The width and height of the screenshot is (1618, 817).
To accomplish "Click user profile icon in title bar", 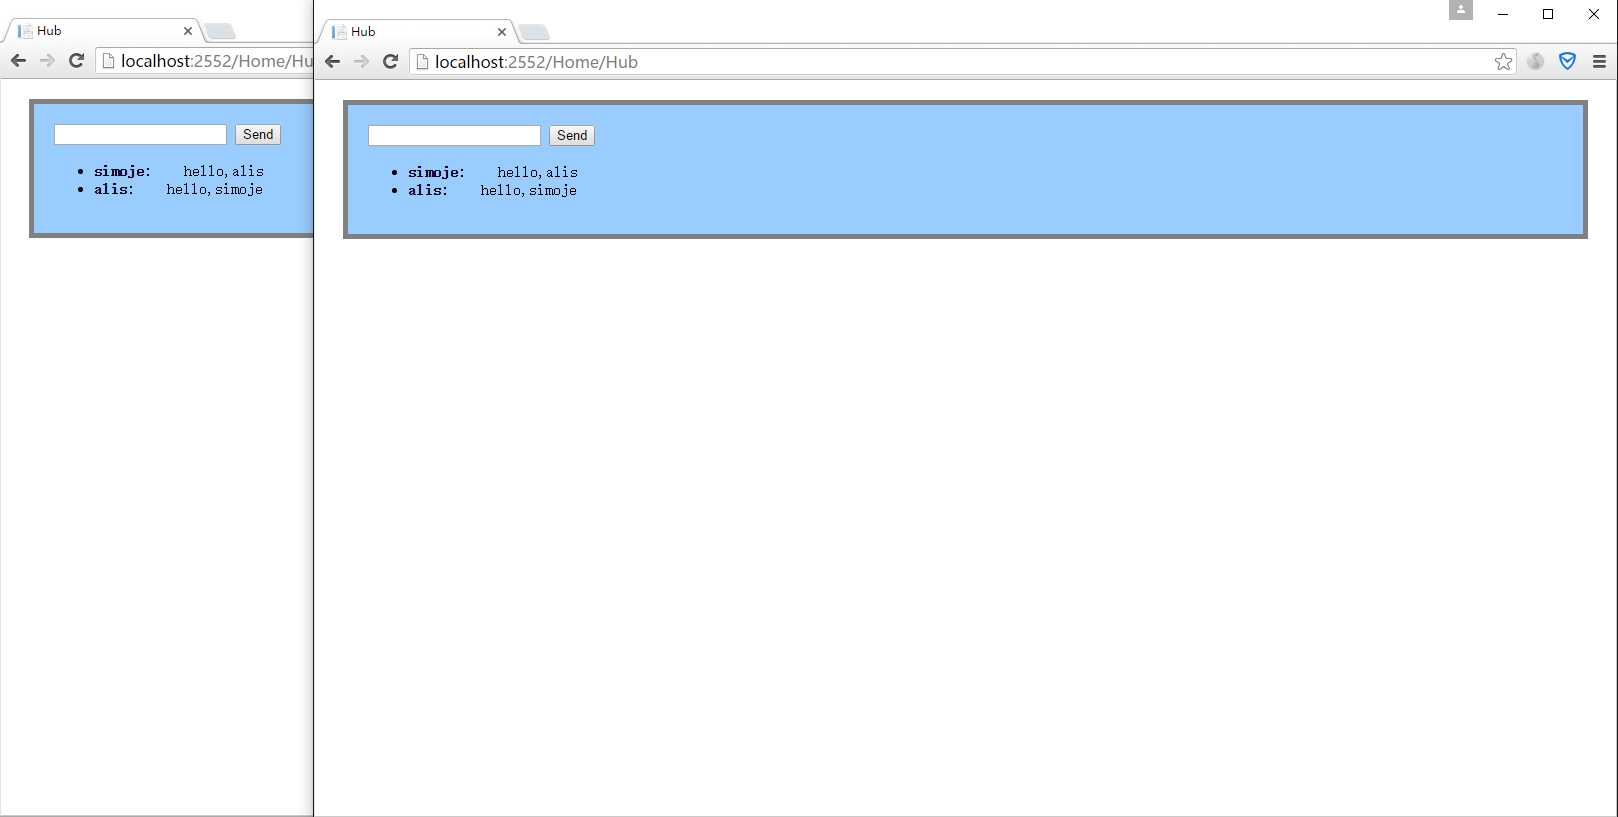I will [x=1461, y=10].
